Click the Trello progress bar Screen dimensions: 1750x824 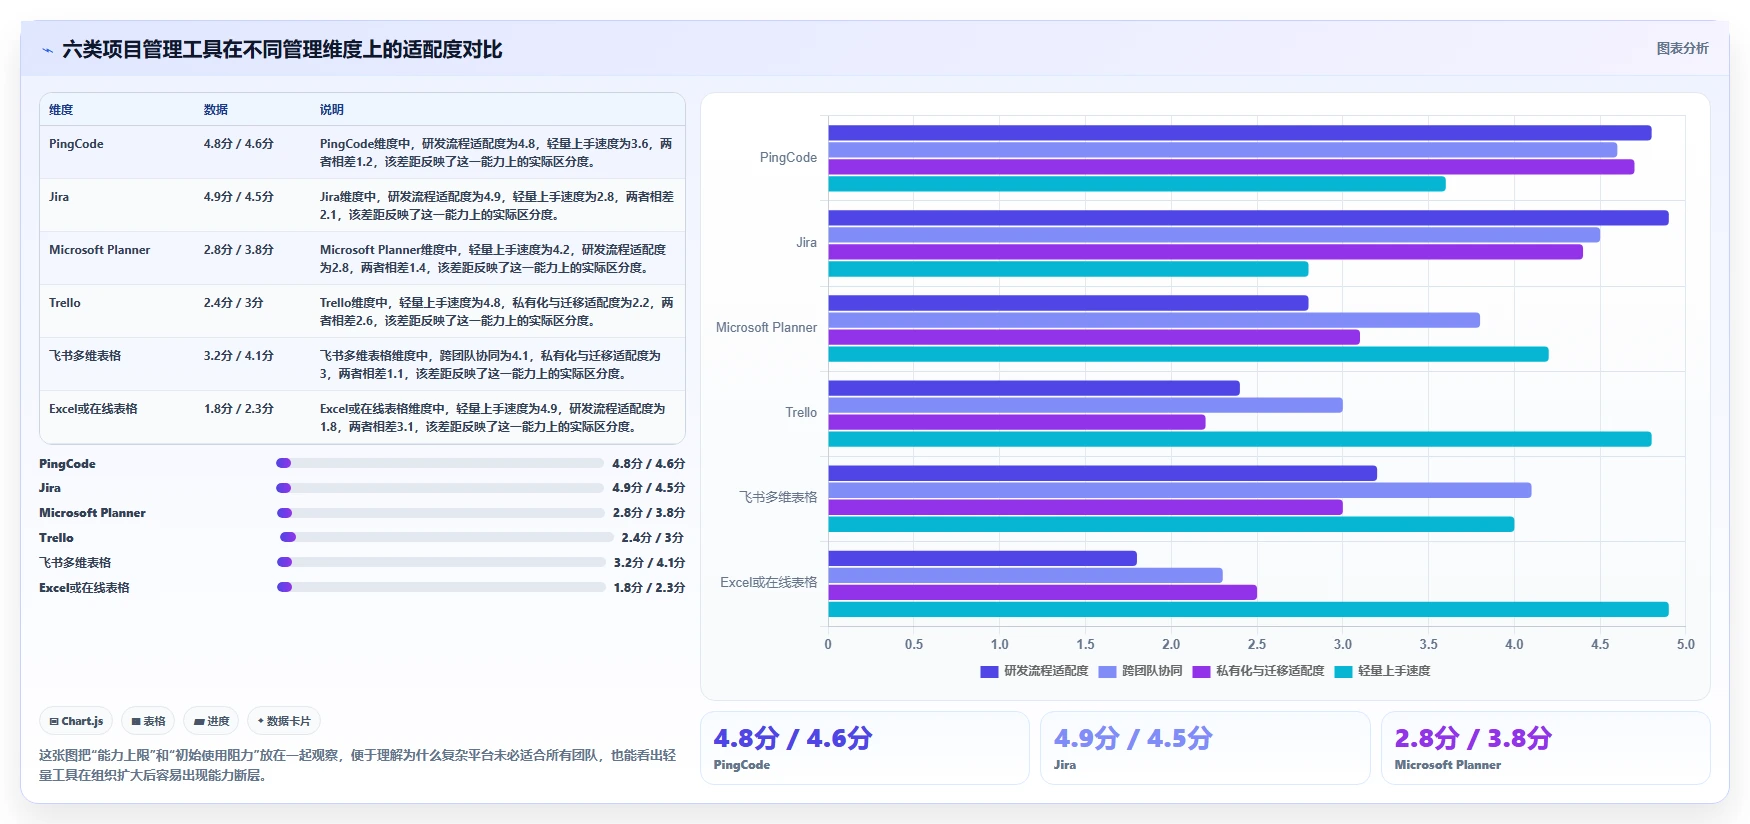click(446, 537)
